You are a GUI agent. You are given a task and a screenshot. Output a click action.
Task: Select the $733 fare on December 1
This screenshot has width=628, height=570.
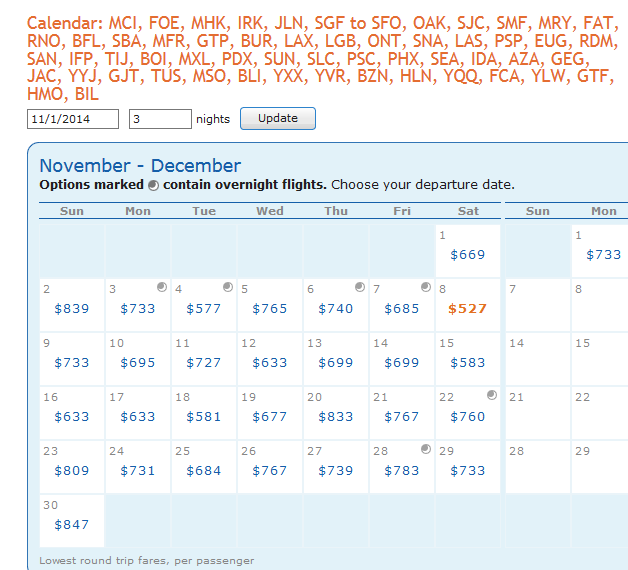coord(603,255)
